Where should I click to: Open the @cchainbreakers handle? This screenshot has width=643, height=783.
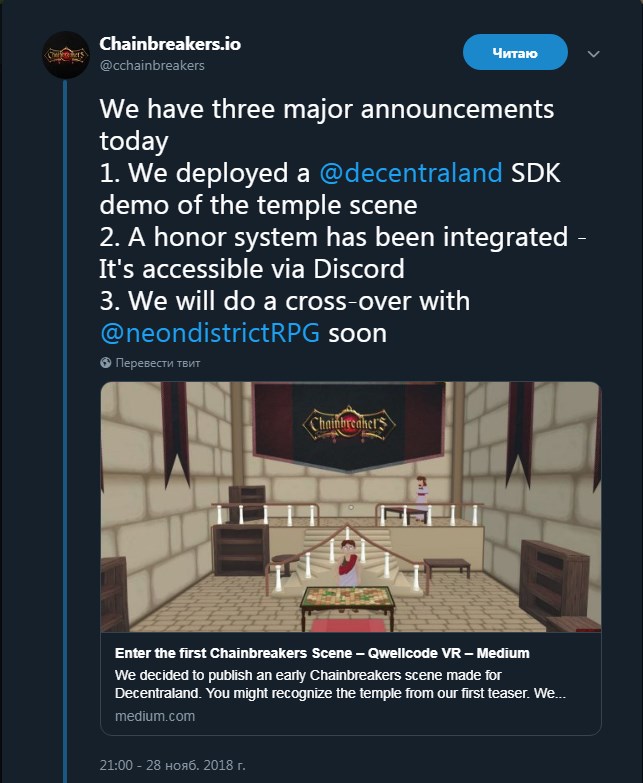coord(152,65)
